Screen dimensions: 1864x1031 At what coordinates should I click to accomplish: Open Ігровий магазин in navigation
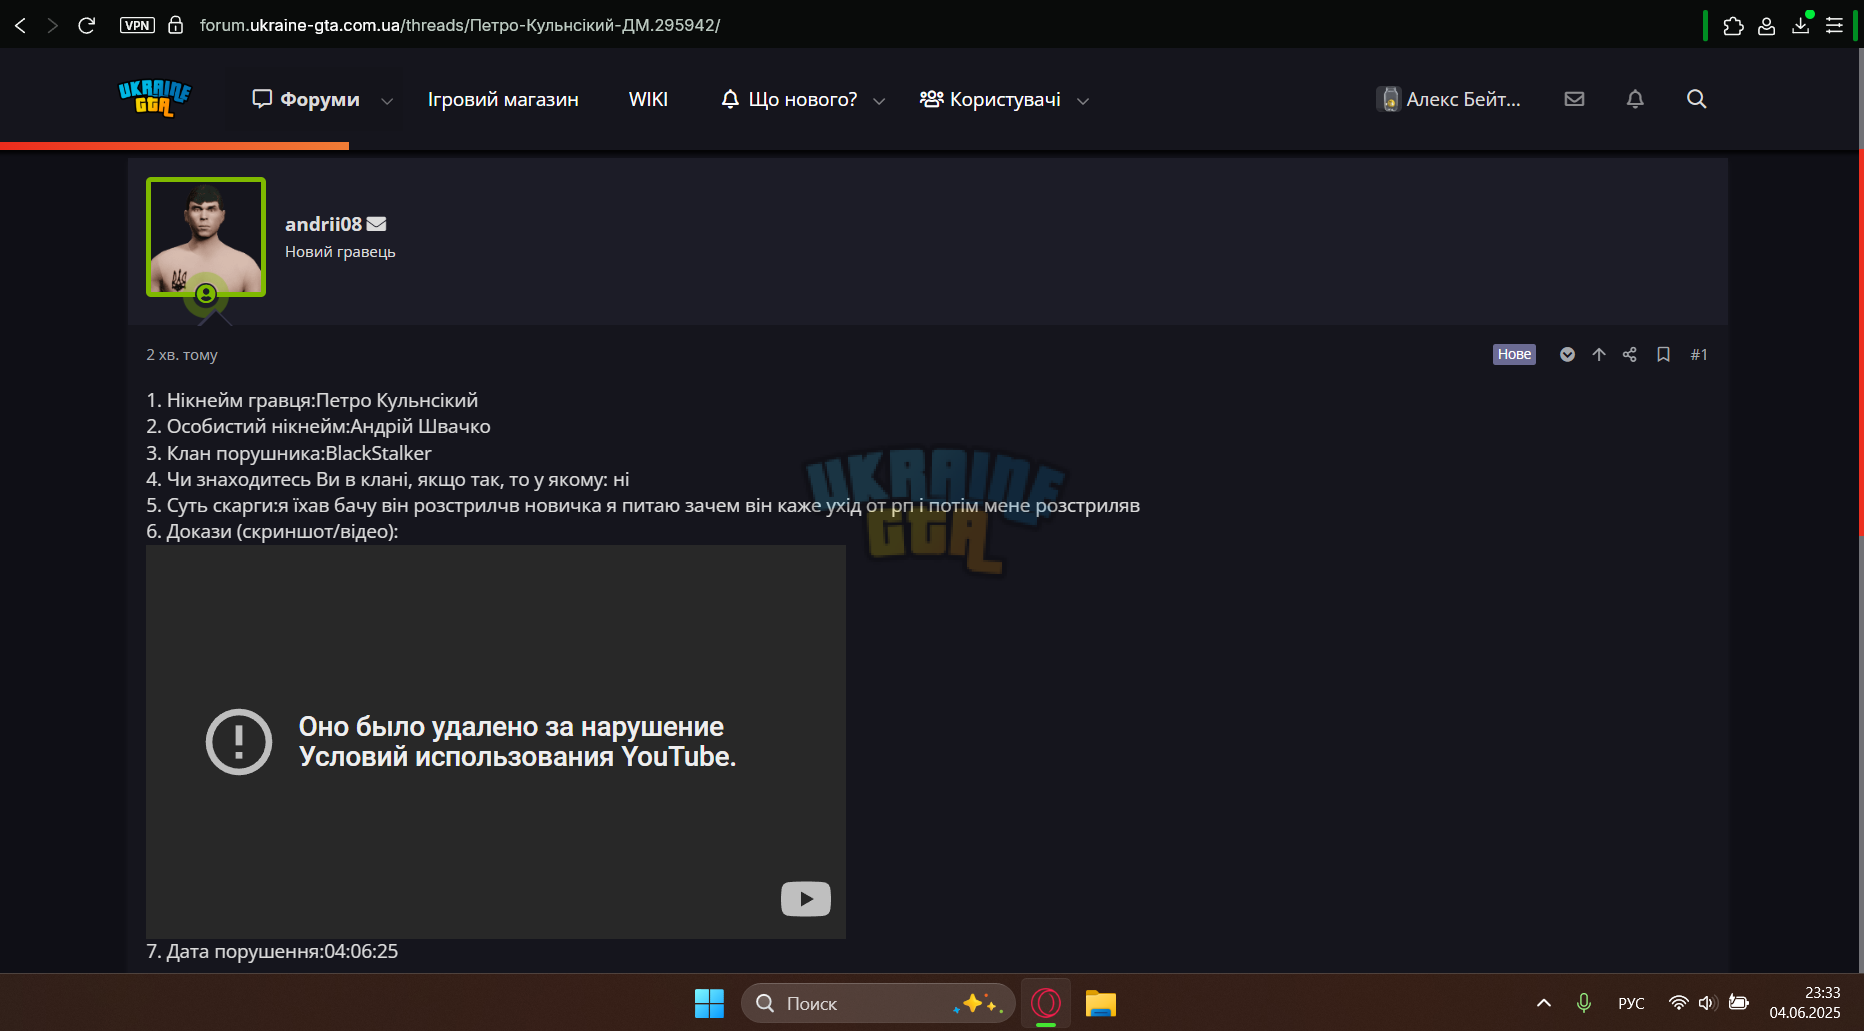click(x=503, y=99)
